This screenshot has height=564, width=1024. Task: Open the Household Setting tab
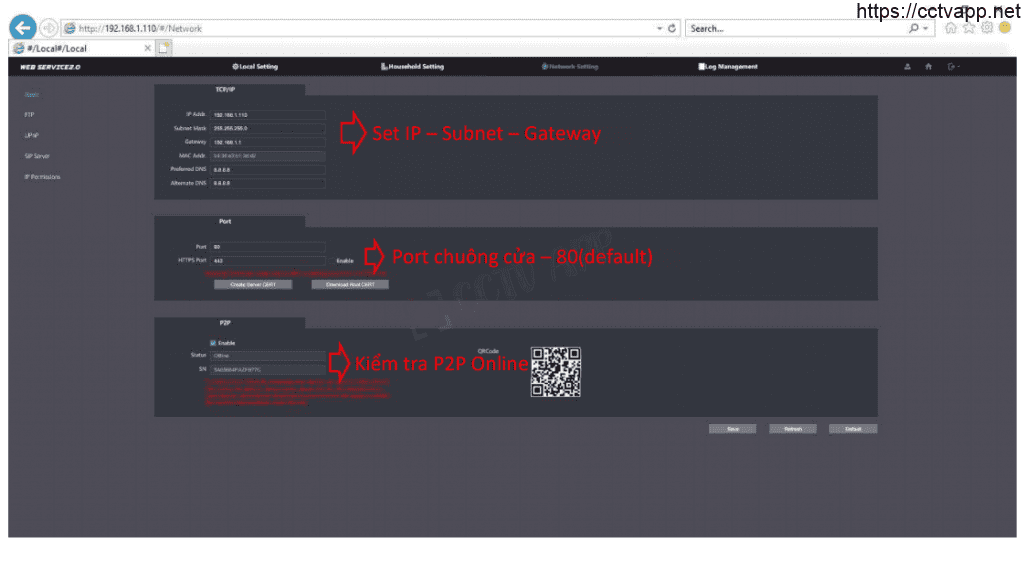pyautogui.click(x=412, y=67)
